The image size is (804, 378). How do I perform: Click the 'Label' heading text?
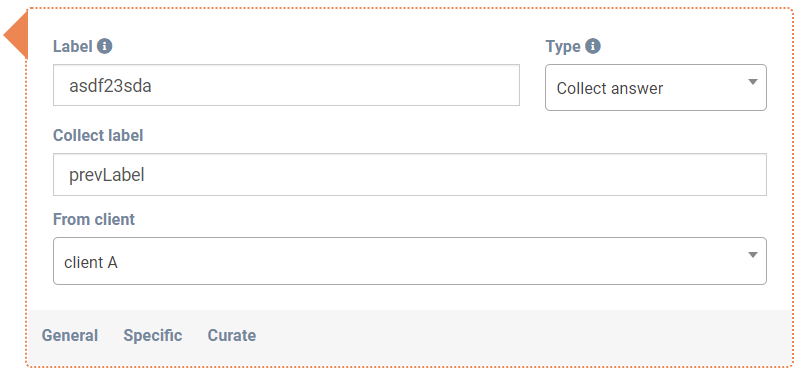[73, 47]
